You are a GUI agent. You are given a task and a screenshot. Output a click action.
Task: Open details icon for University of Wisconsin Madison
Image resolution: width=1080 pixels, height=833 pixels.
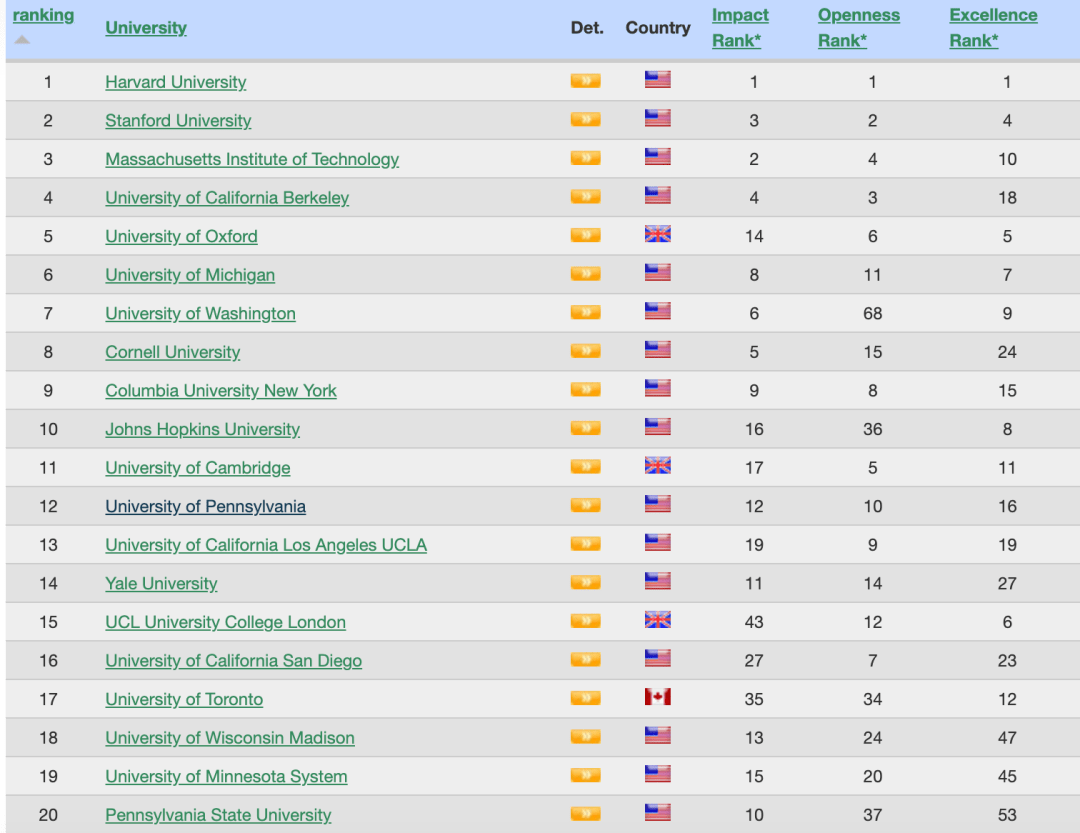(x=585, y=737)
